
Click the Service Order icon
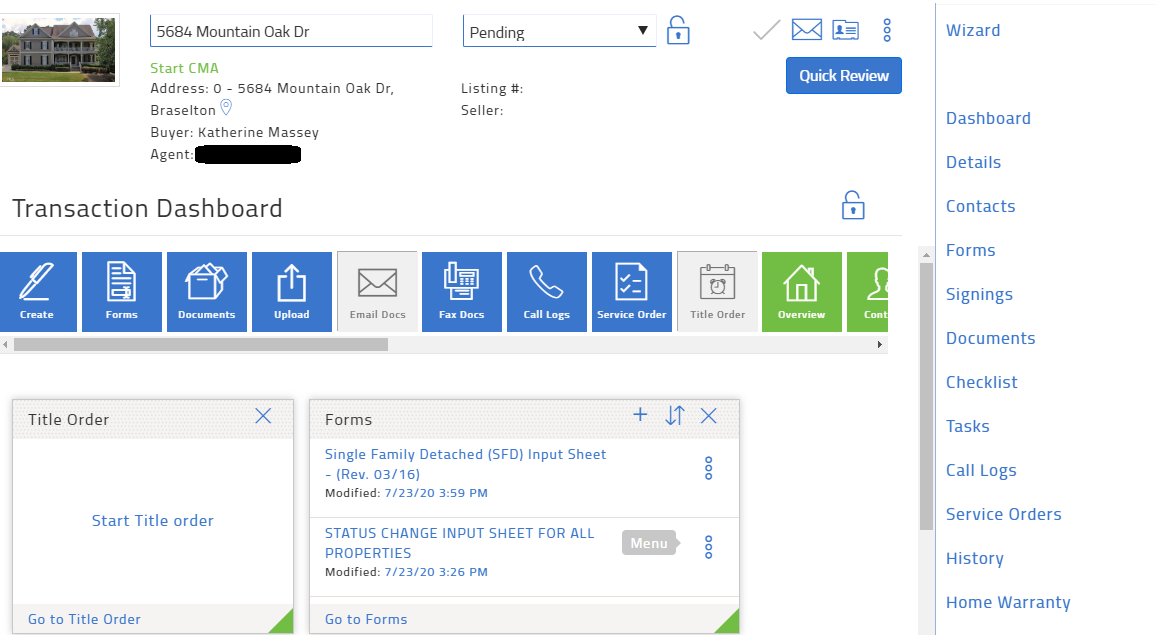coord(631,291)
